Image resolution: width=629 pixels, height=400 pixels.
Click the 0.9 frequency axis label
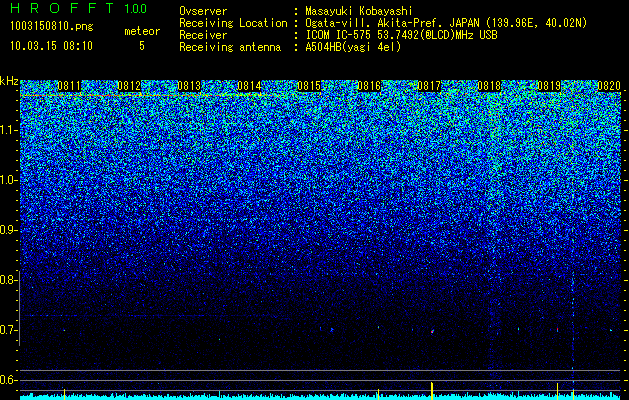[x=9, y=230]
